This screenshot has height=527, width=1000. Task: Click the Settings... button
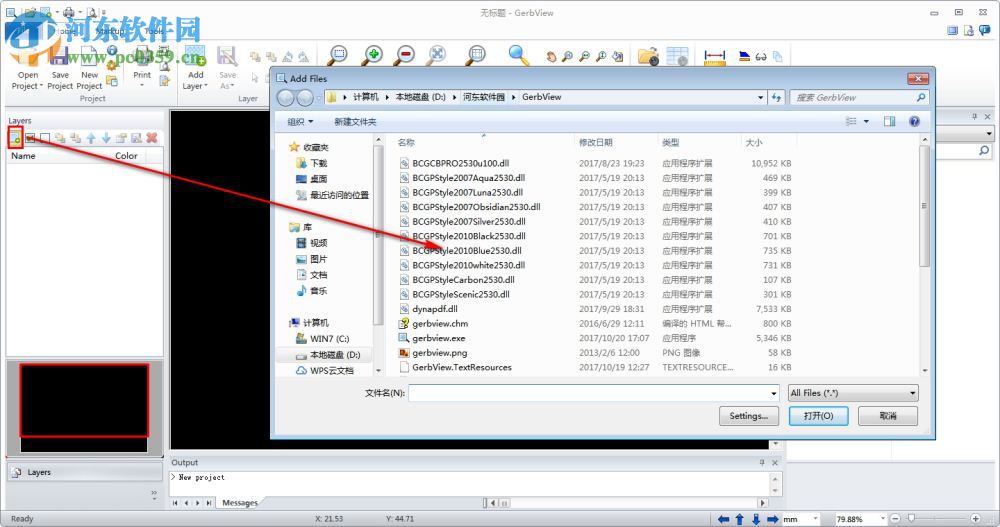click(749, 416)
